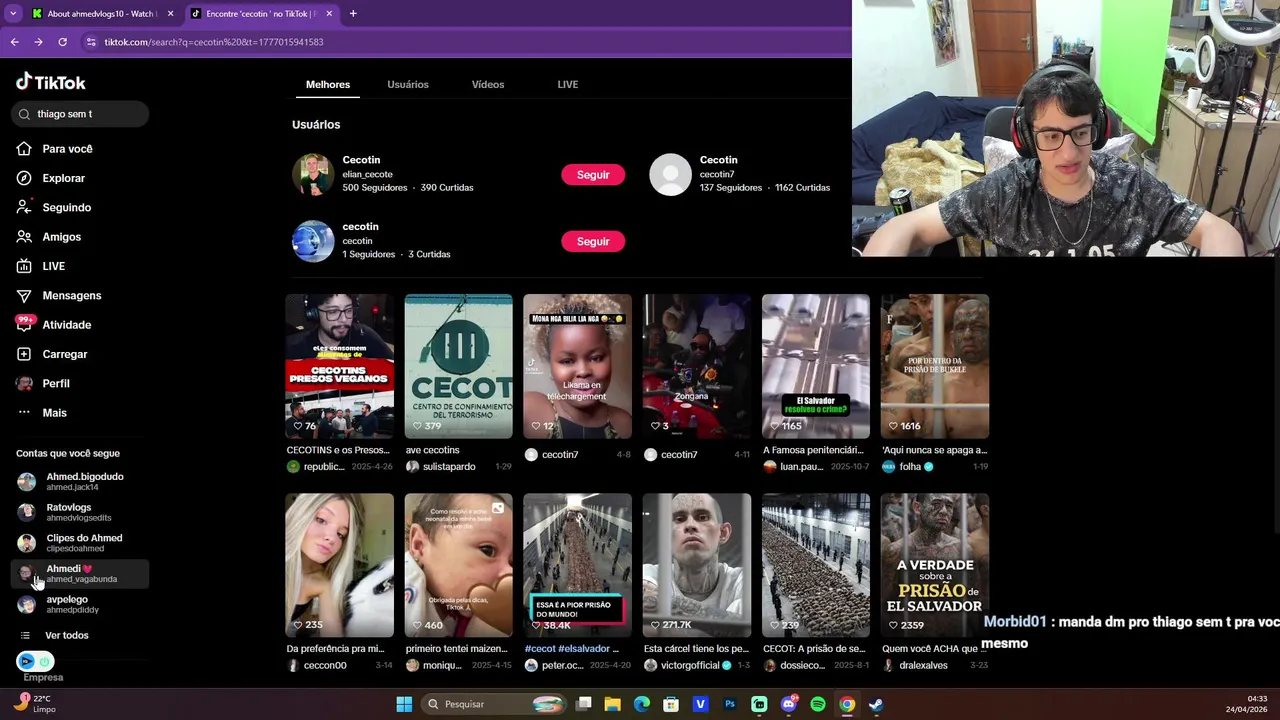The width and height of the screenshot is (1280, 720).
Task: Switch to the Vídeos tab
Action: click(488, 85)
